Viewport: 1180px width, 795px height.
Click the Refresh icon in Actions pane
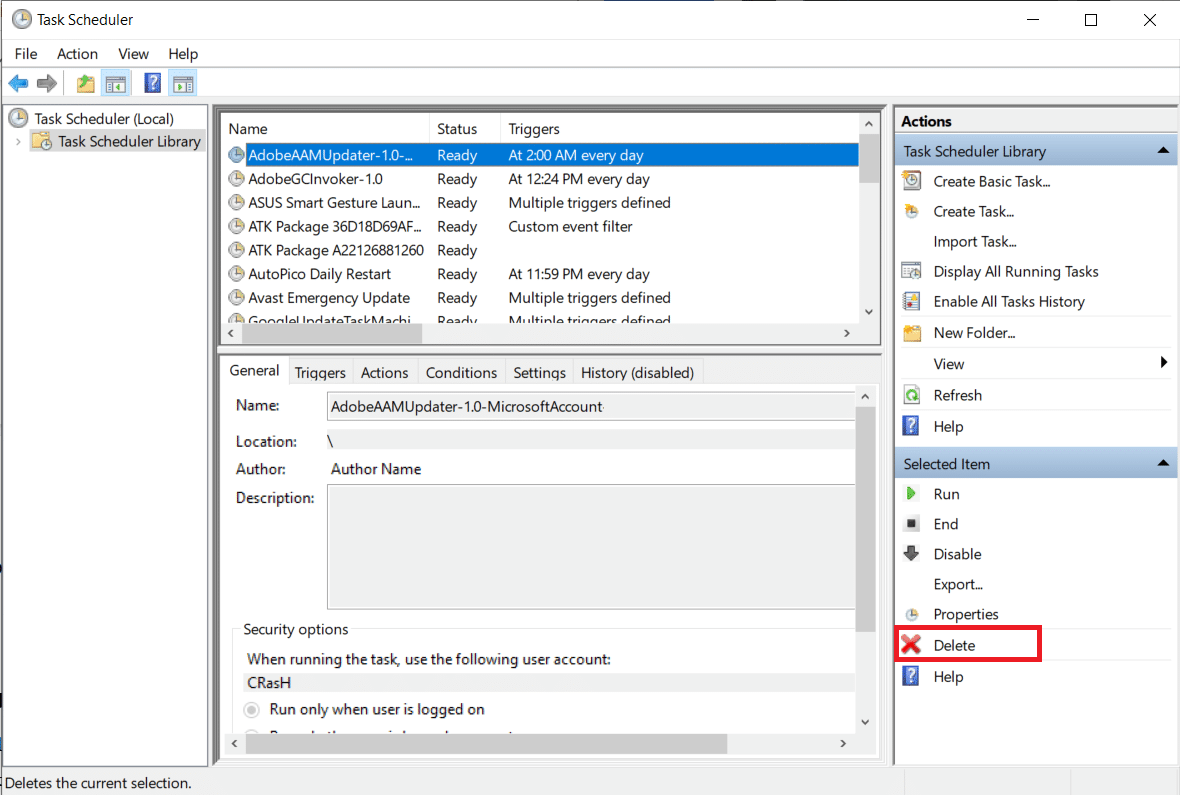click(x=911, y=395)
